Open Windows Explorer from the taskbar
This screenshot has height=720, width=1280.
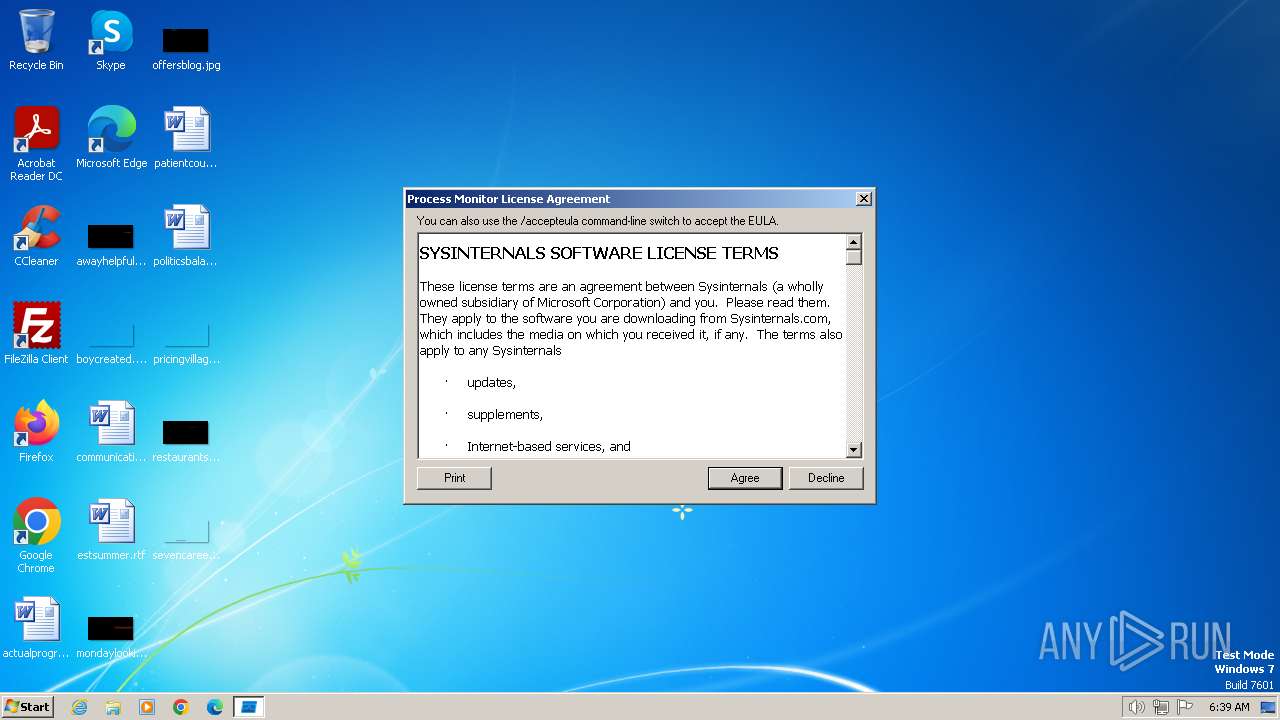click(113, 707)
